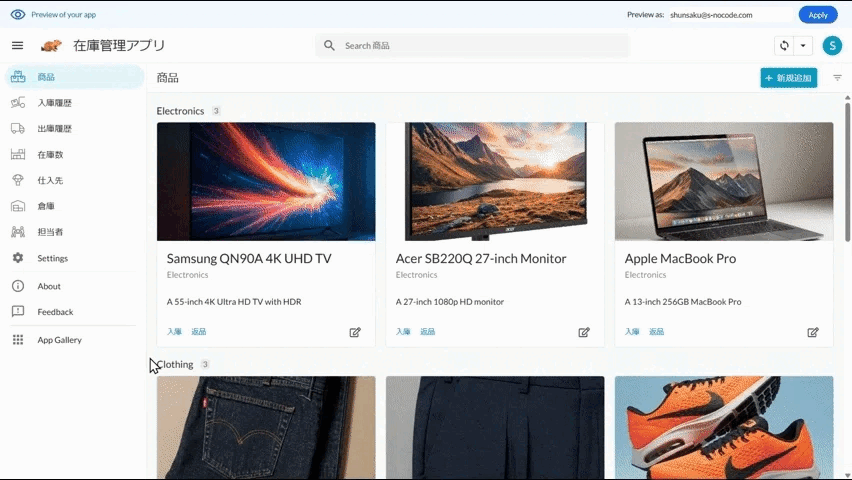Open 担当者 in the sidebar
The image size is (852, 480).
coord(74,232)
